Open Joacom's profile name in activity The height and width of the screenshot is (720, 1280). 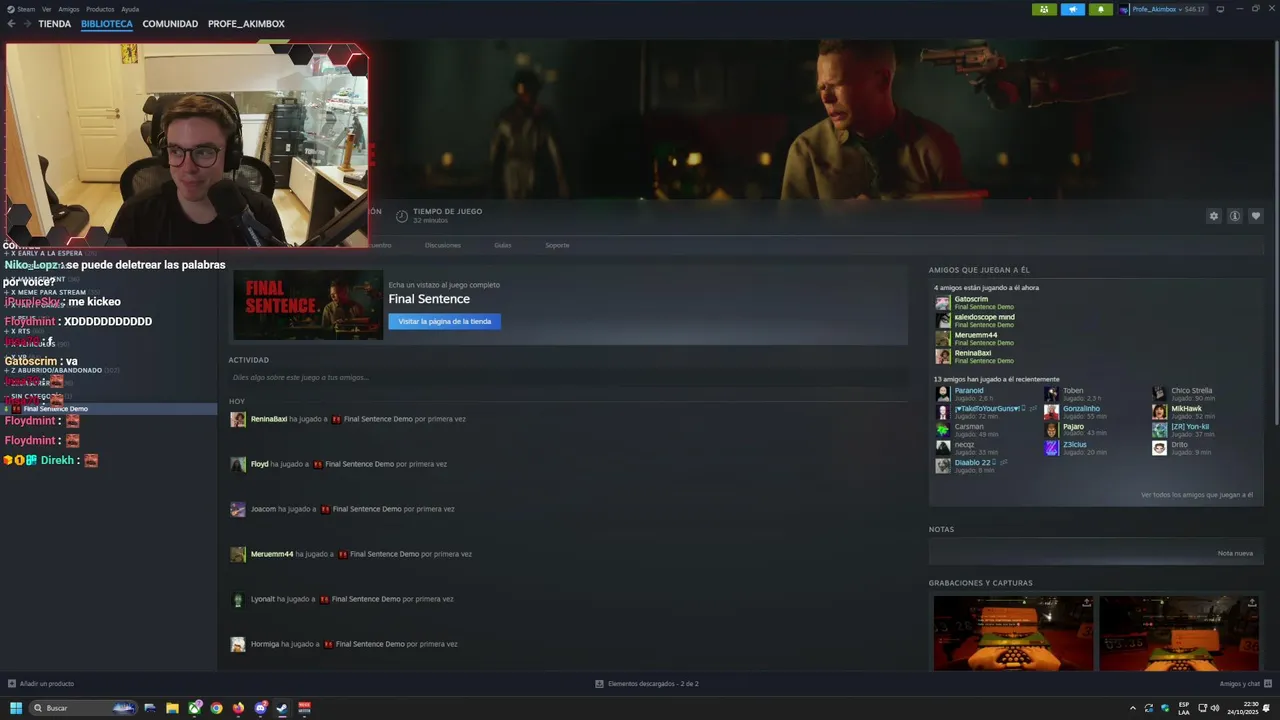pos(263,509)
